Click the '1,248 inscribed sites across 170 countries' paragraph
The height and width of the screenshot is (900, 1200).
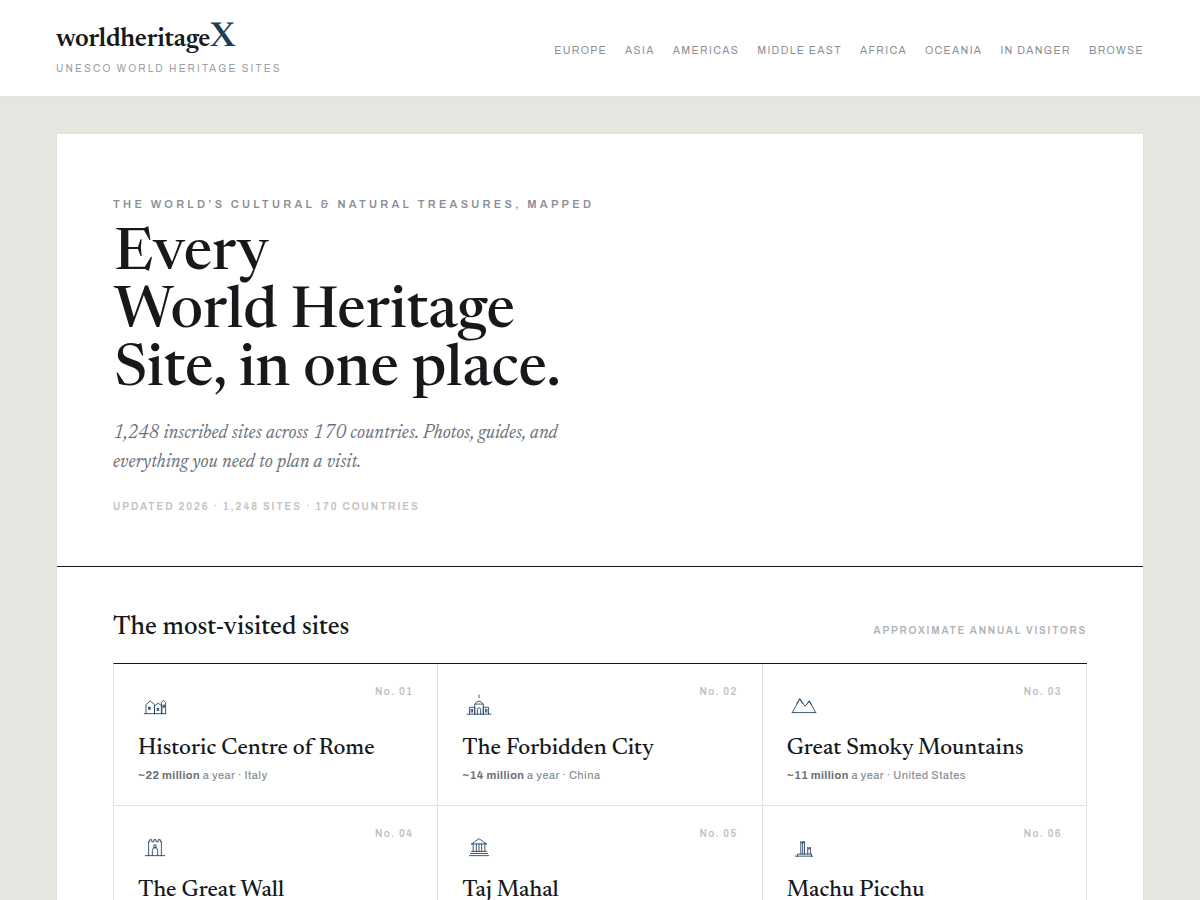(335, 446)
